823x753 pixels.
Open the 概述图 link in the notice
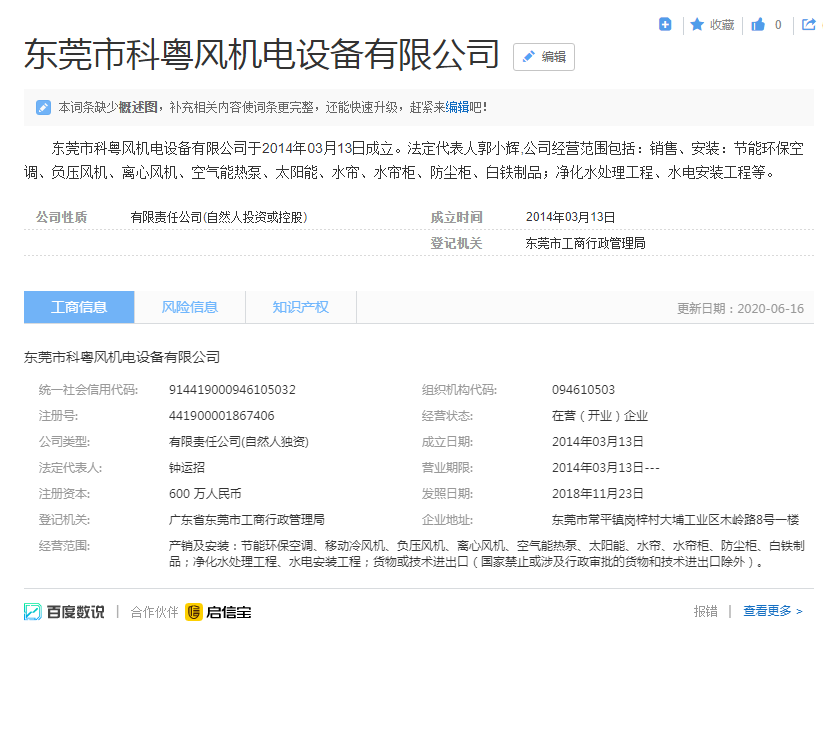139,107
